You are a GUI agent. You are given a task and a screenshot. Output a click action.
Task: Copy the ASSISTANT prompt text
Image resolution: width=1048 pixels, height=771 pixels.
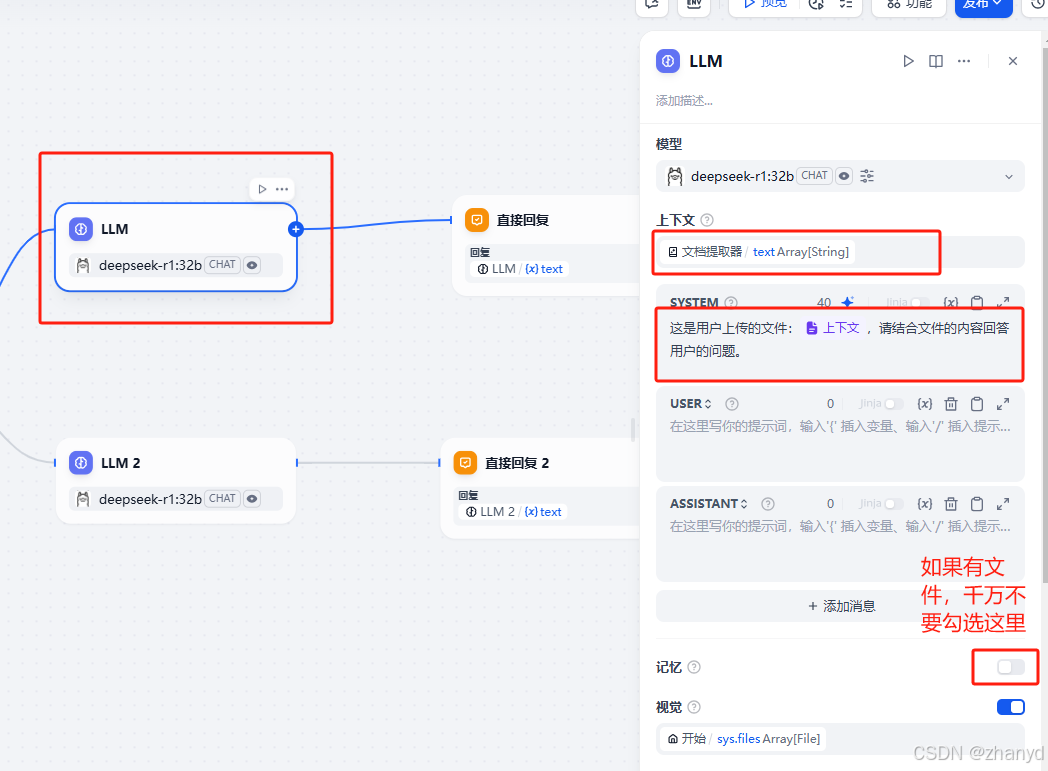pyautogui.click(x=976, y=504)
